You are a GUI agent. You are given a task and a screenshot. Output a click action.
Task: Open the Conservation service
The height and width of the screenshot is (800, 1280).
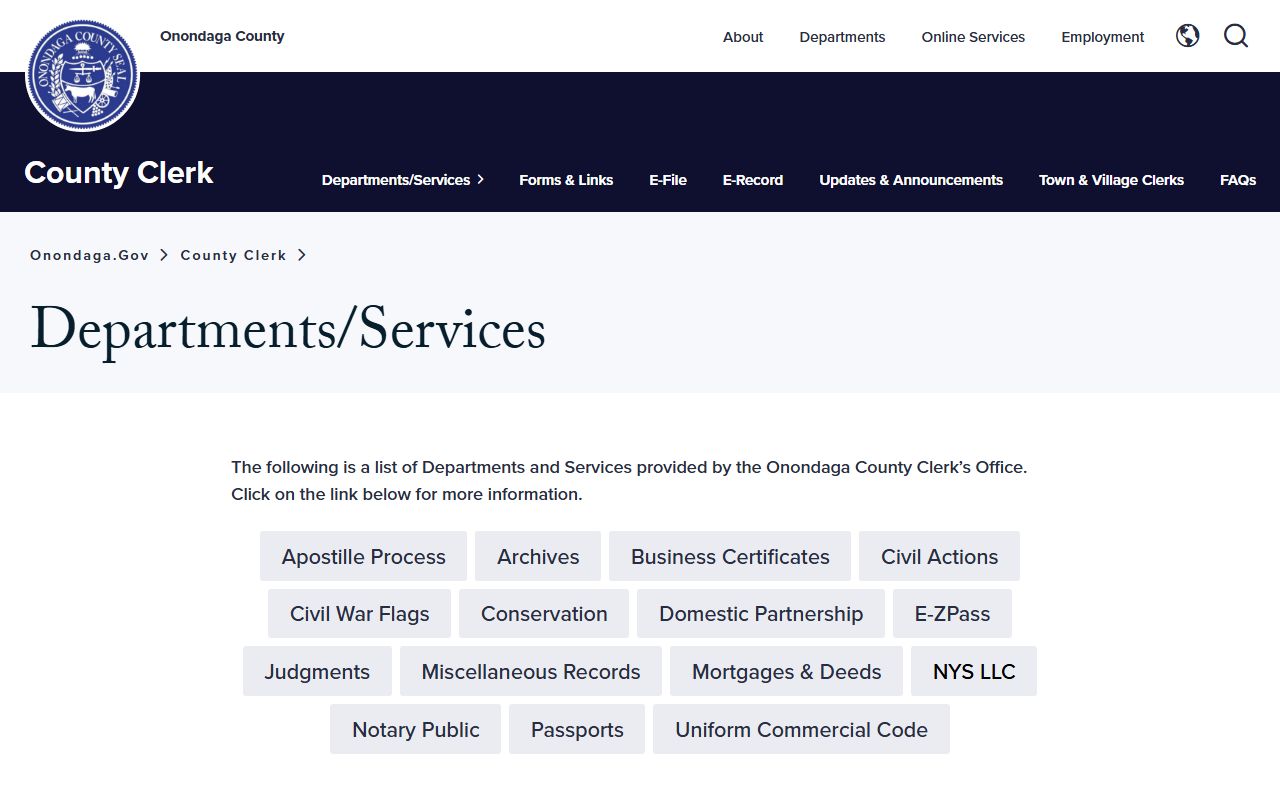pos(544,613)
